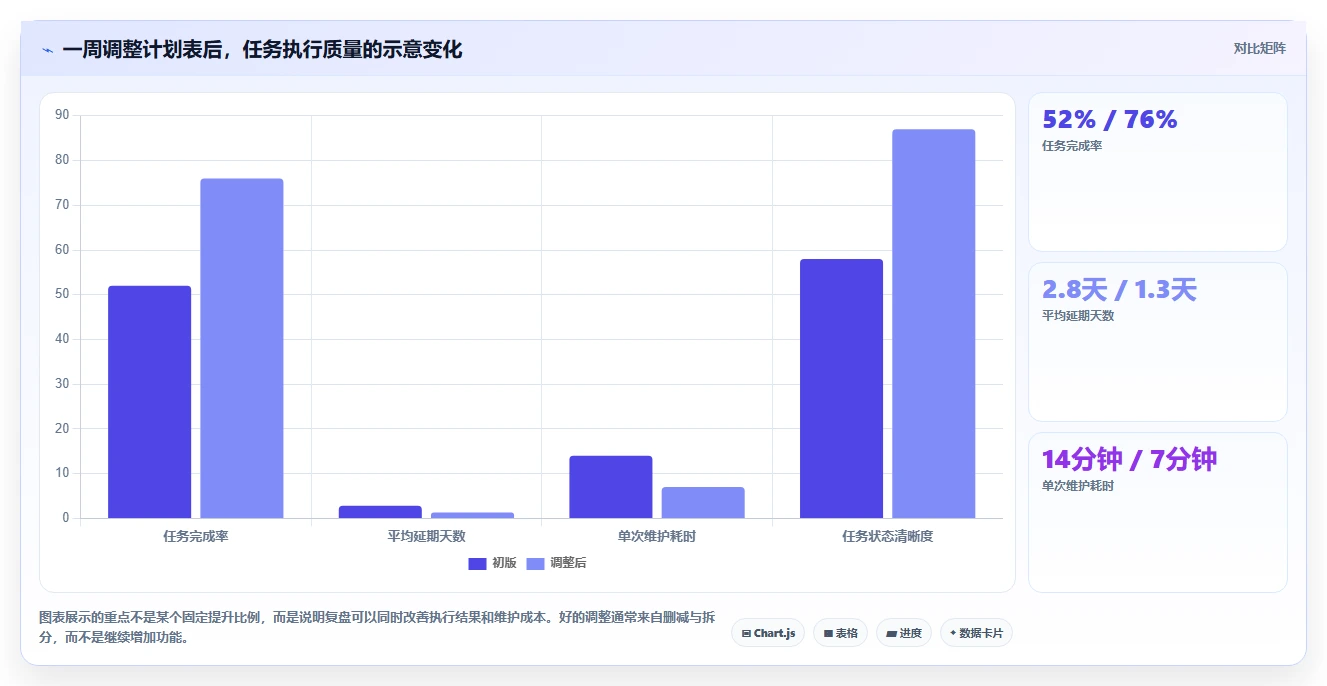Viewport: 1327px width, 686px height.
Task: Click the y-axis value 50
Action: tap(62, 294)
